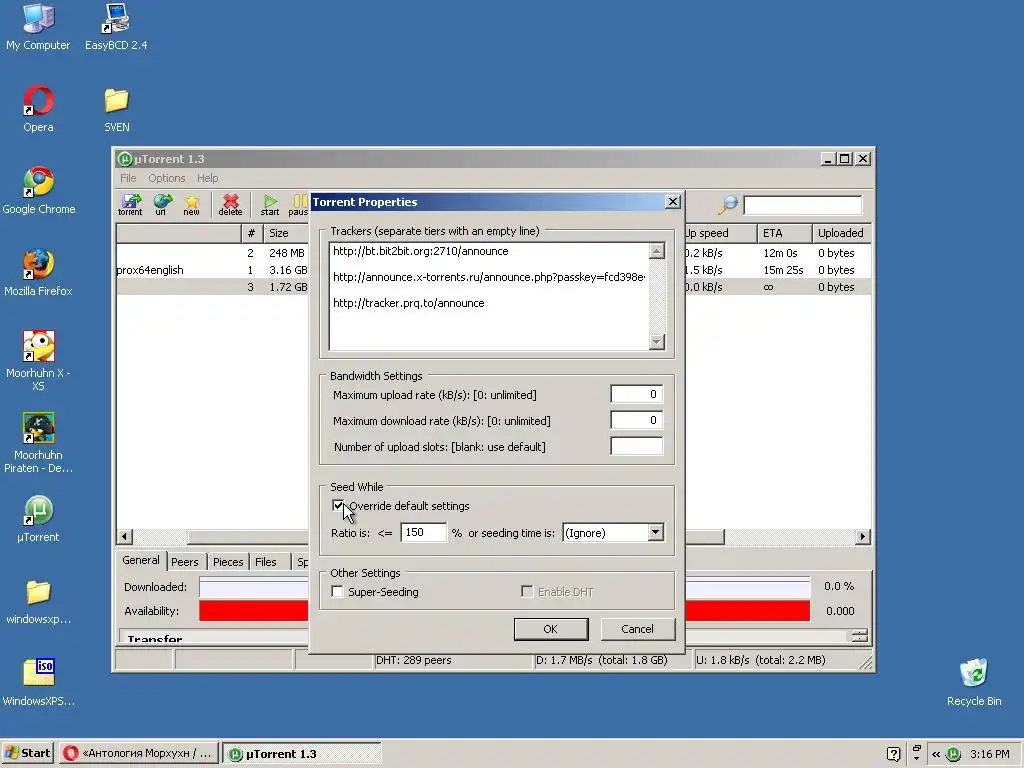Viewport: 1024px width, 768px height.
Task: Launch Mozilla Firefox desktop shortcut
Action: pyautogui.click(x=38, y=273)
